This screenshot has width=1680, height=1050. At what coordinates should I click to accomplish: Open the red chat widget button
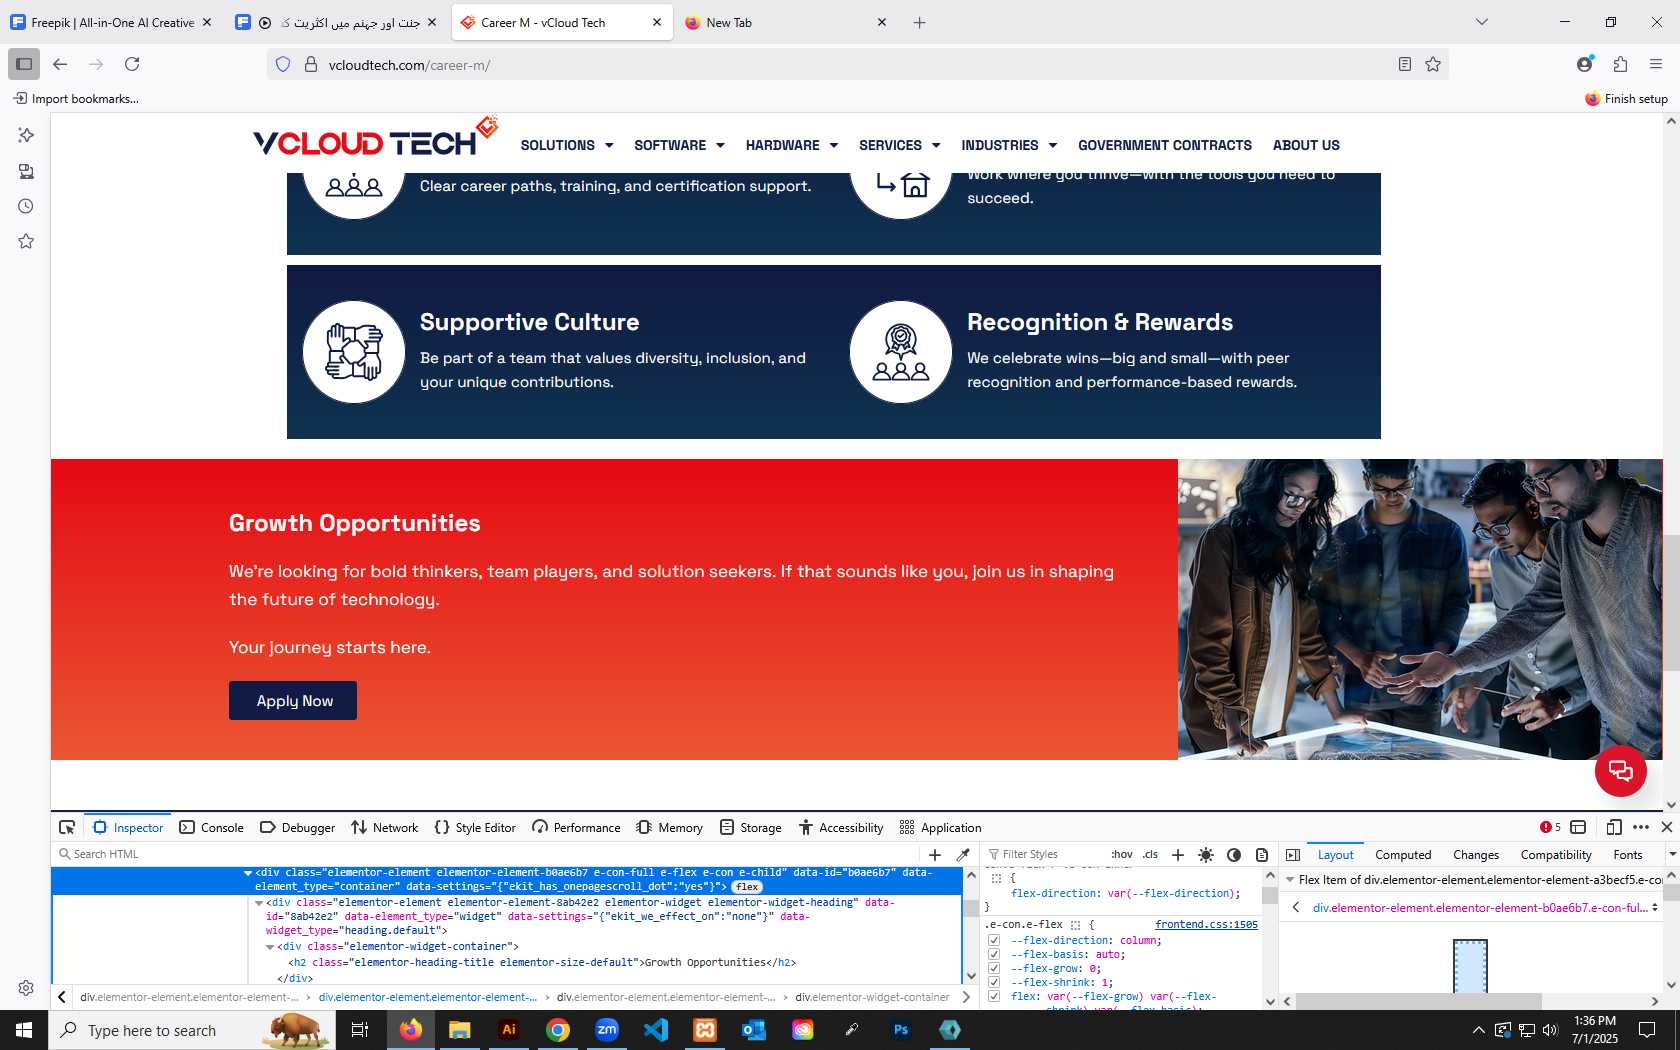(x=1620, y=771)
